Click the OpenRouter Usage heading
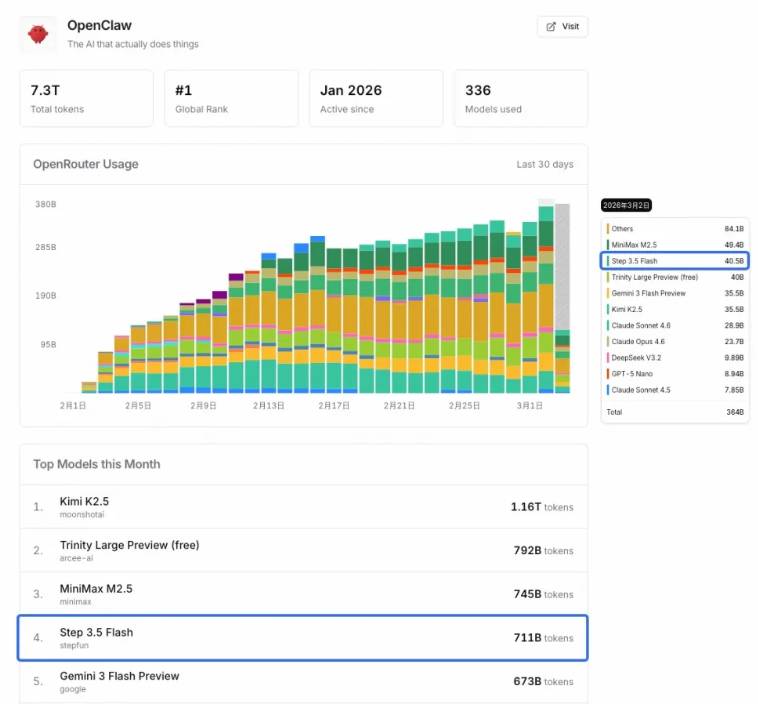758x725 pixels. pos(86,164)
